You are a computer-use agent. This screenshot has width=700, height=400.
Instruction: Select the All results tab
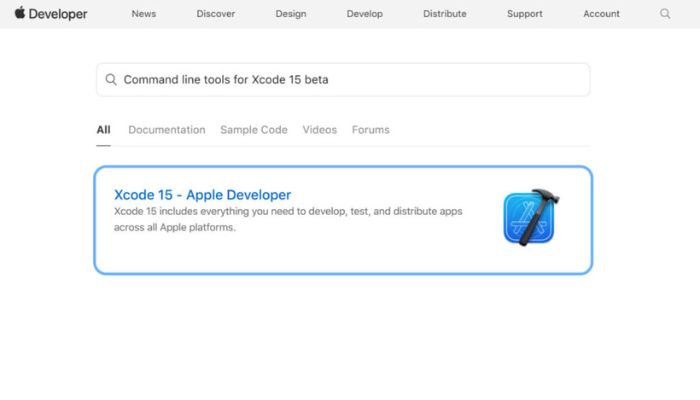coord(104,130)
